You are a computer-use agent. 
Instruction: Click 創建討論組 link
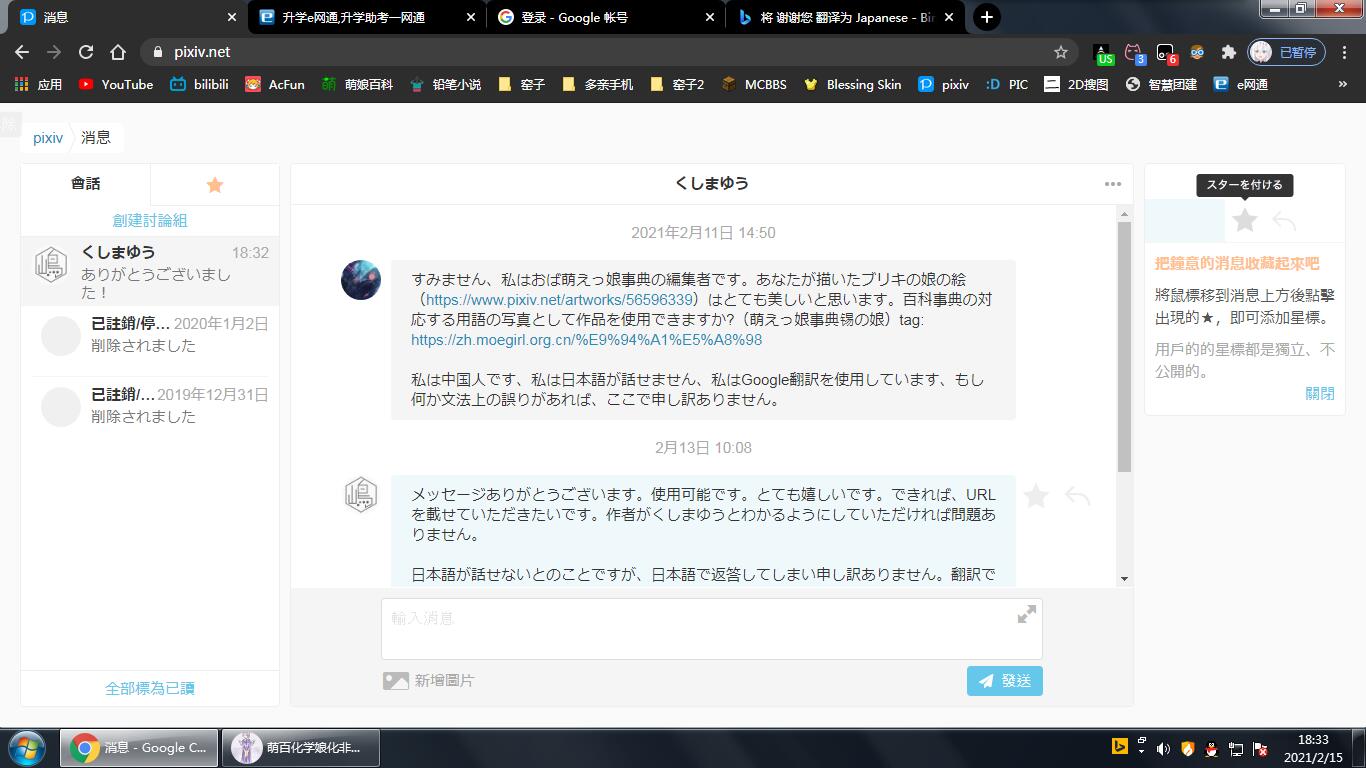point(150,220)
